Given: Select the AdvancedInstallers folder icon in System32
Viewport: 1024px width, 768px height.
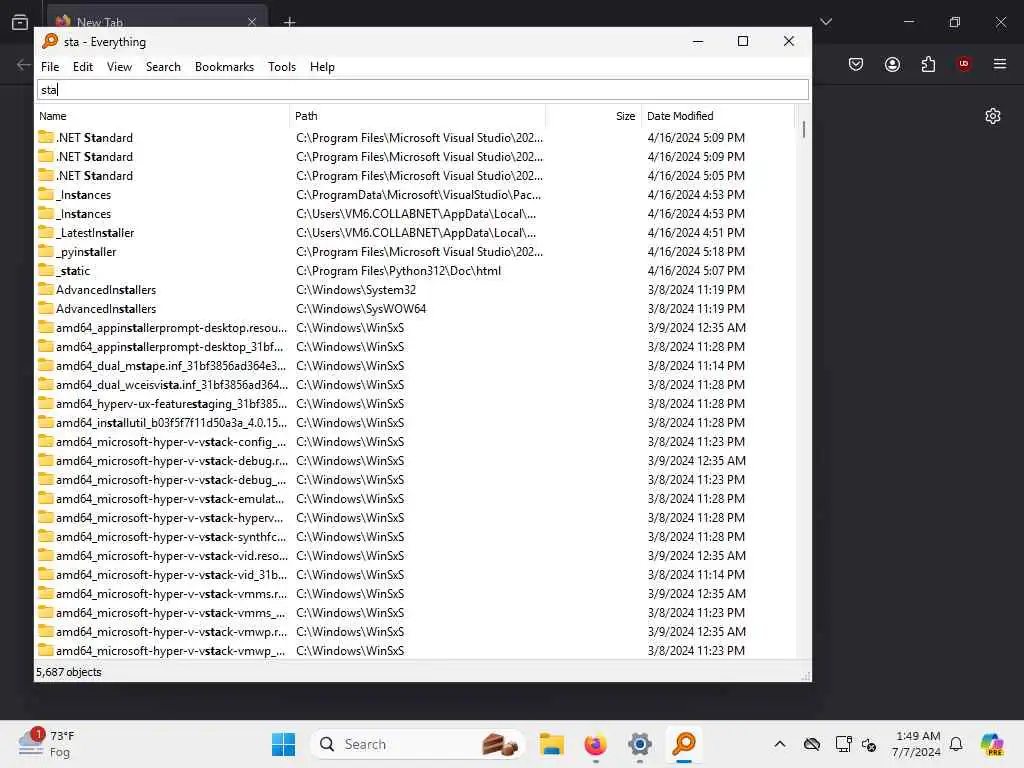Looking at the screenshot, I should (x=46, y=289).
